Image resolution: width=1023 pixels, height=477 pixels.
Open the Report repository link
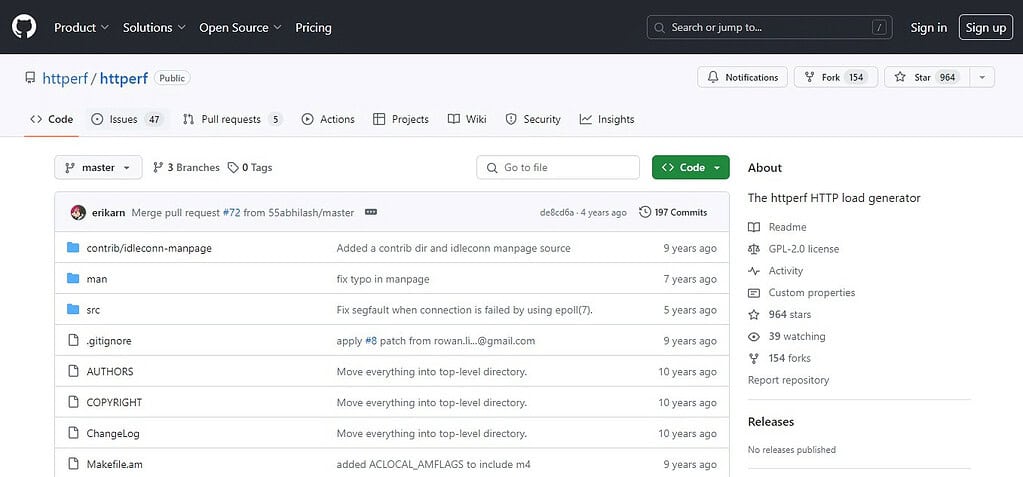pyautogui.click(x=788, y=380)
